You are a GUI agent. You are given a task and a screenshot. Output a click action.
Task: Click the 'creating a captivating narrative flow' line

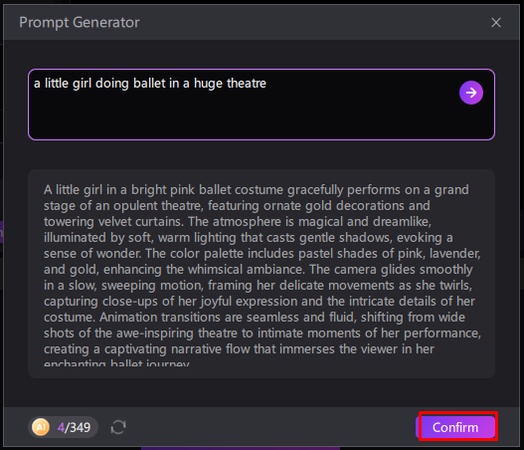239,349
